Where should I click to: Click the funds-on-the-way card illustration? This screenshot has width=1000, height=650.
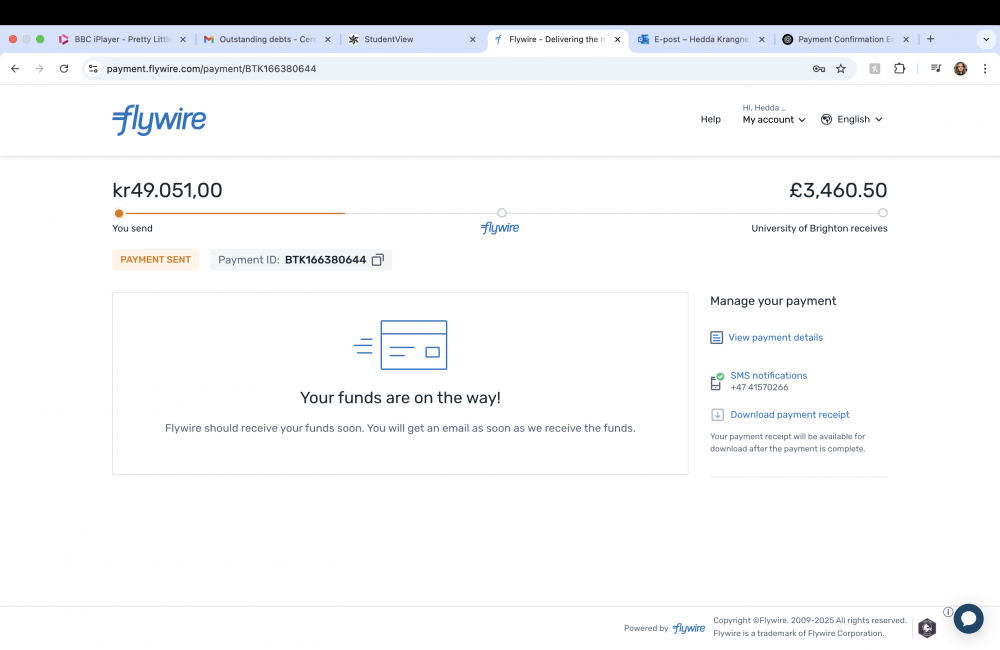401,345
